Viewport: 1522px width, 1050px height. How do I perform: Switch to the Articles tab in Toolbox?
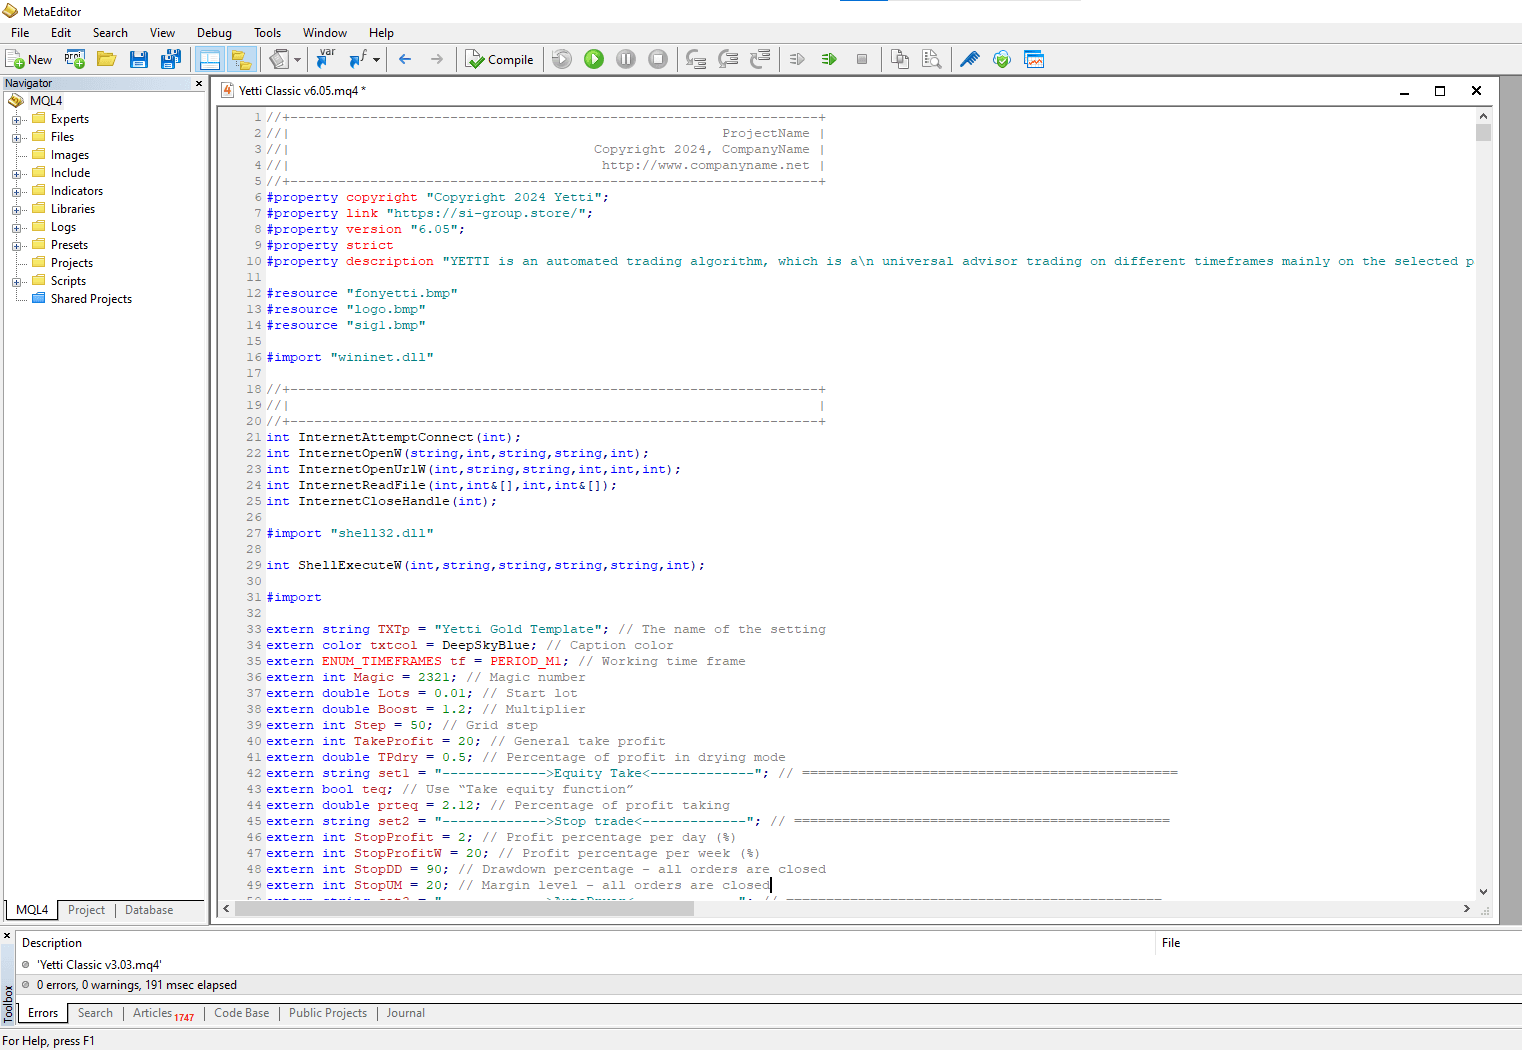click(163, 1013)
